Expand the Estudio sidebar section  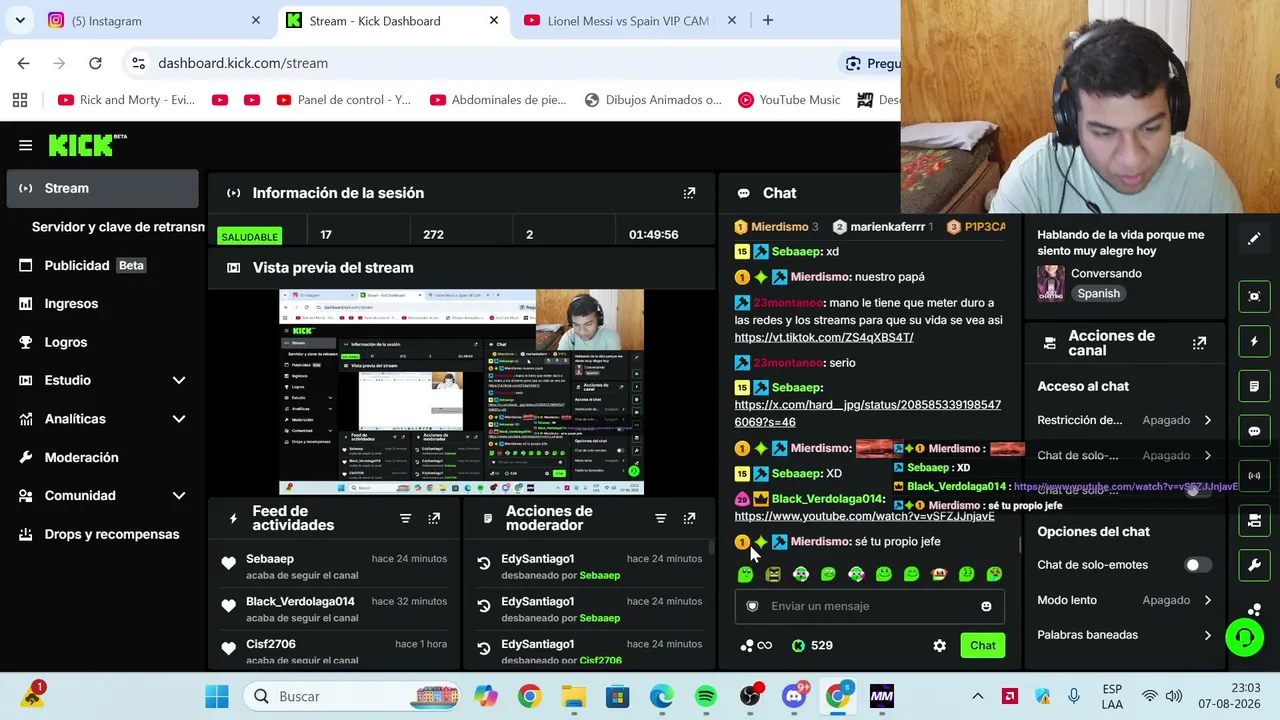[x=179, y=380]
